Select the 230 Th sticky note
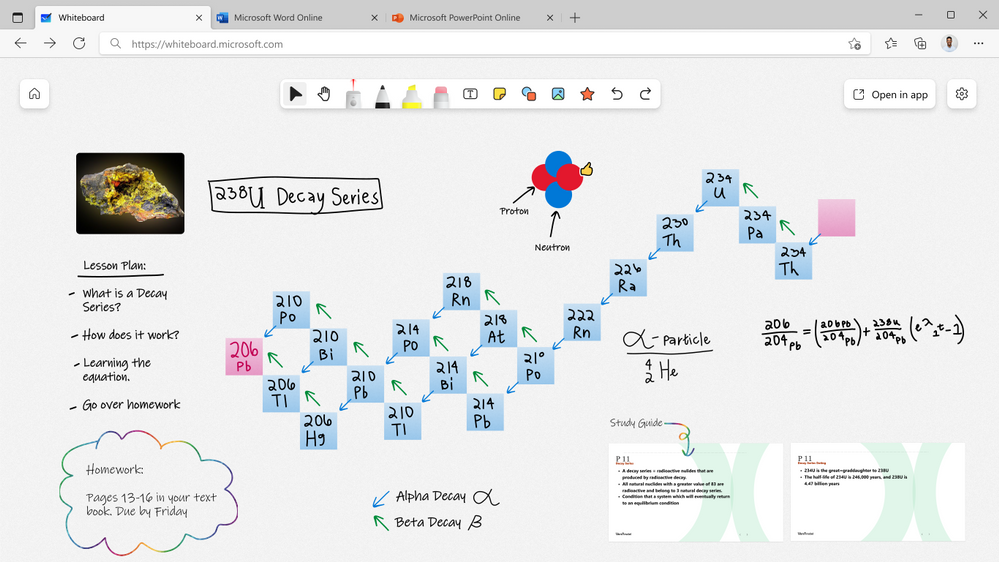This screenshot has height=562, width=999. (x=675, y=233)
